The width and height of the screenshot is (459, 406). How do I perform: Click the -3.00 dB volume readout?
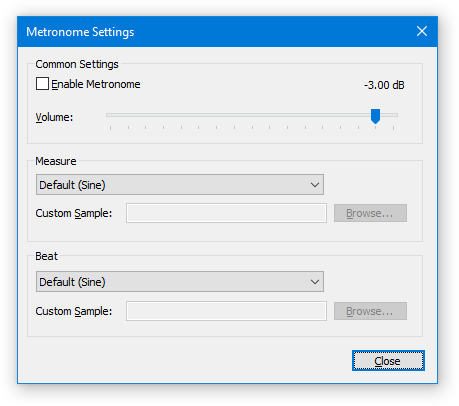tap(384, 85)
